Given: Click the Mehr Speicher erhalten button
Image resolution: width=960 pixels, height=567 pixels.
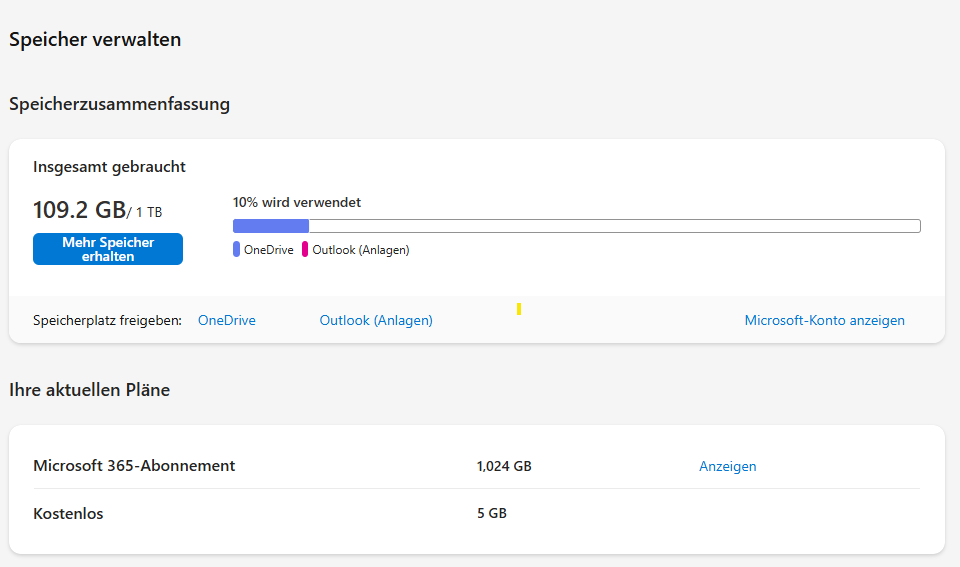Looking at the screenshot, I should (x=108, y=249).
